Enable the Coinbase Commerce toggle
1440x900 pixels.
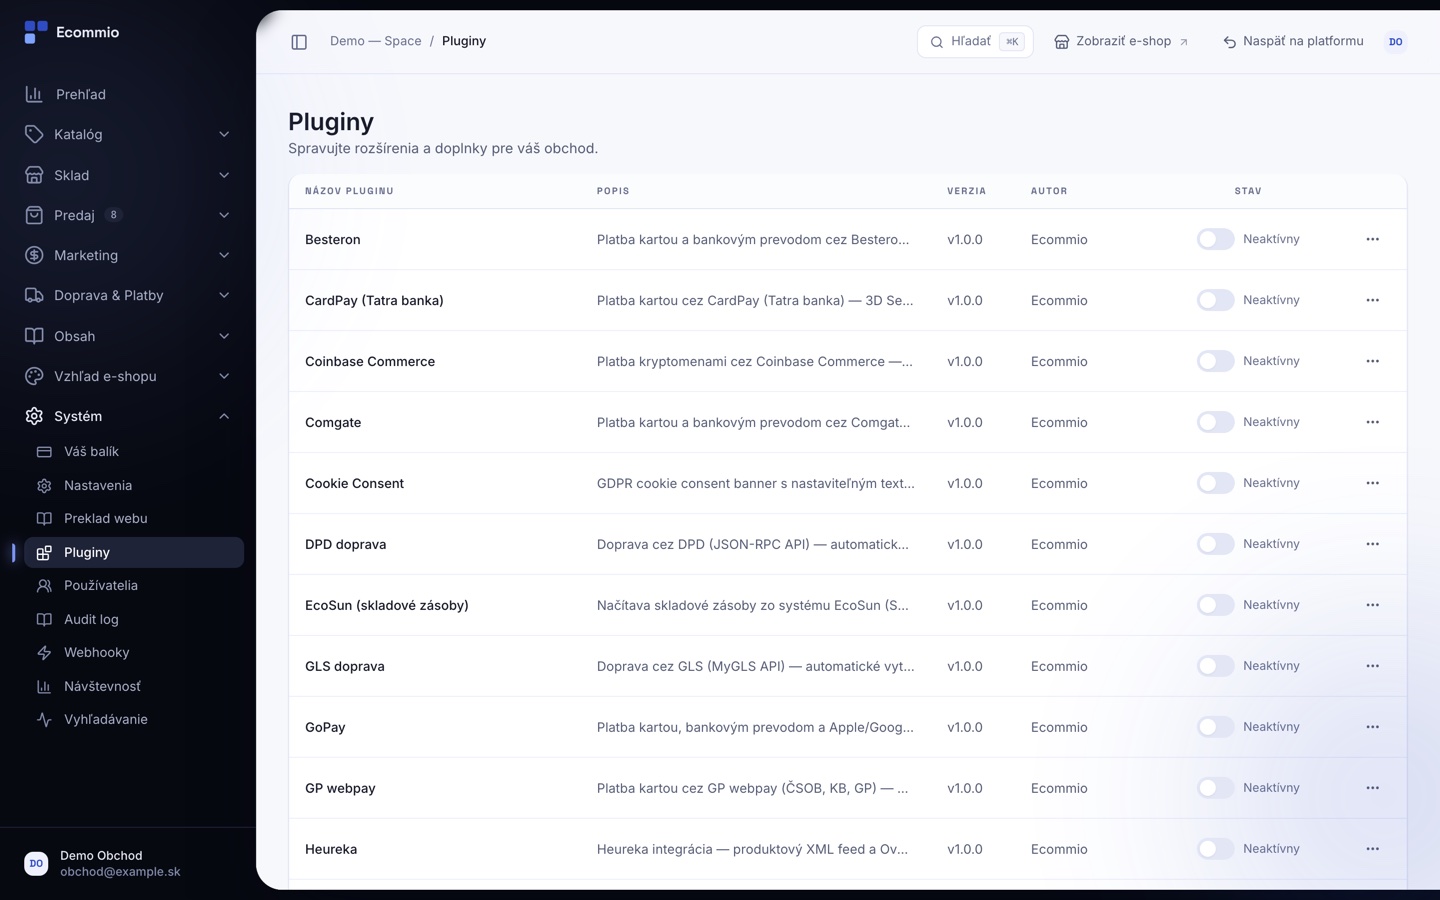[x=1215, y=361]
